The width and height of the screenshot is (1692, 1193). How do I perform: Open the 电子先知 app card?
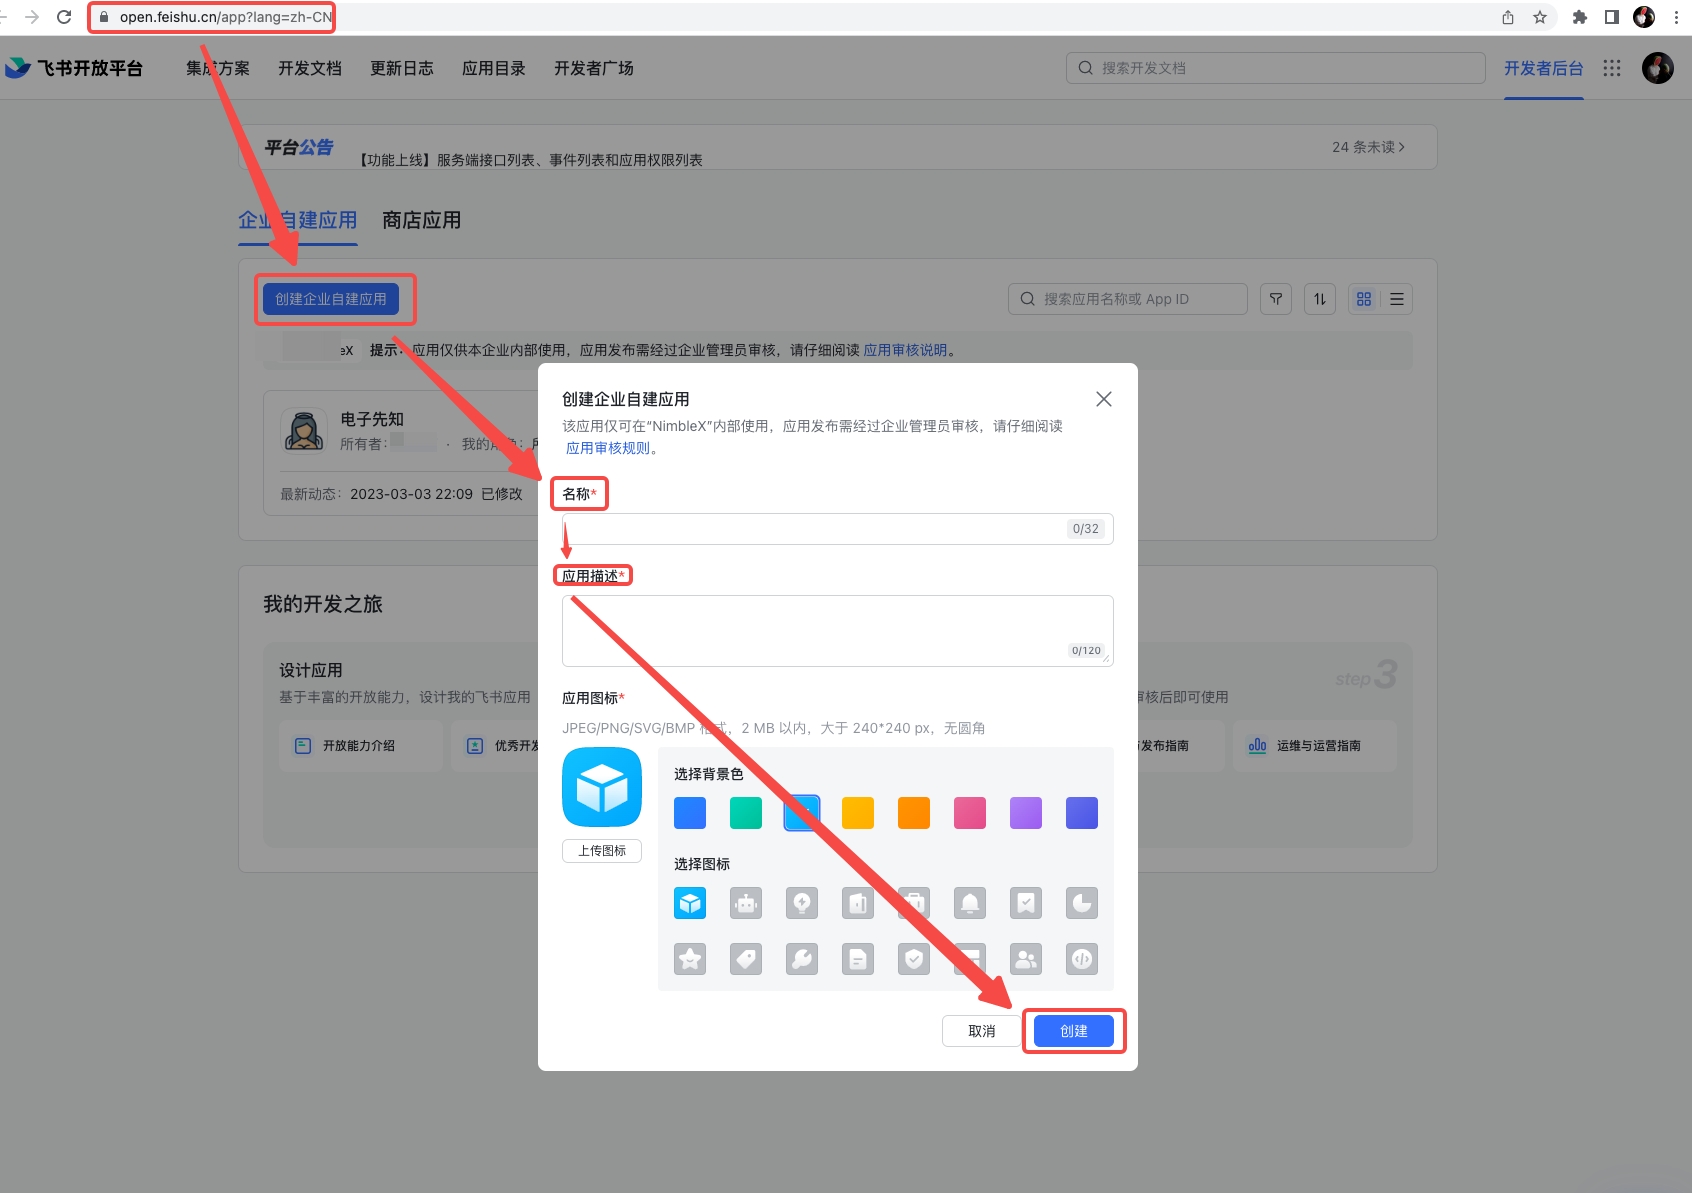tap(400, 453)
